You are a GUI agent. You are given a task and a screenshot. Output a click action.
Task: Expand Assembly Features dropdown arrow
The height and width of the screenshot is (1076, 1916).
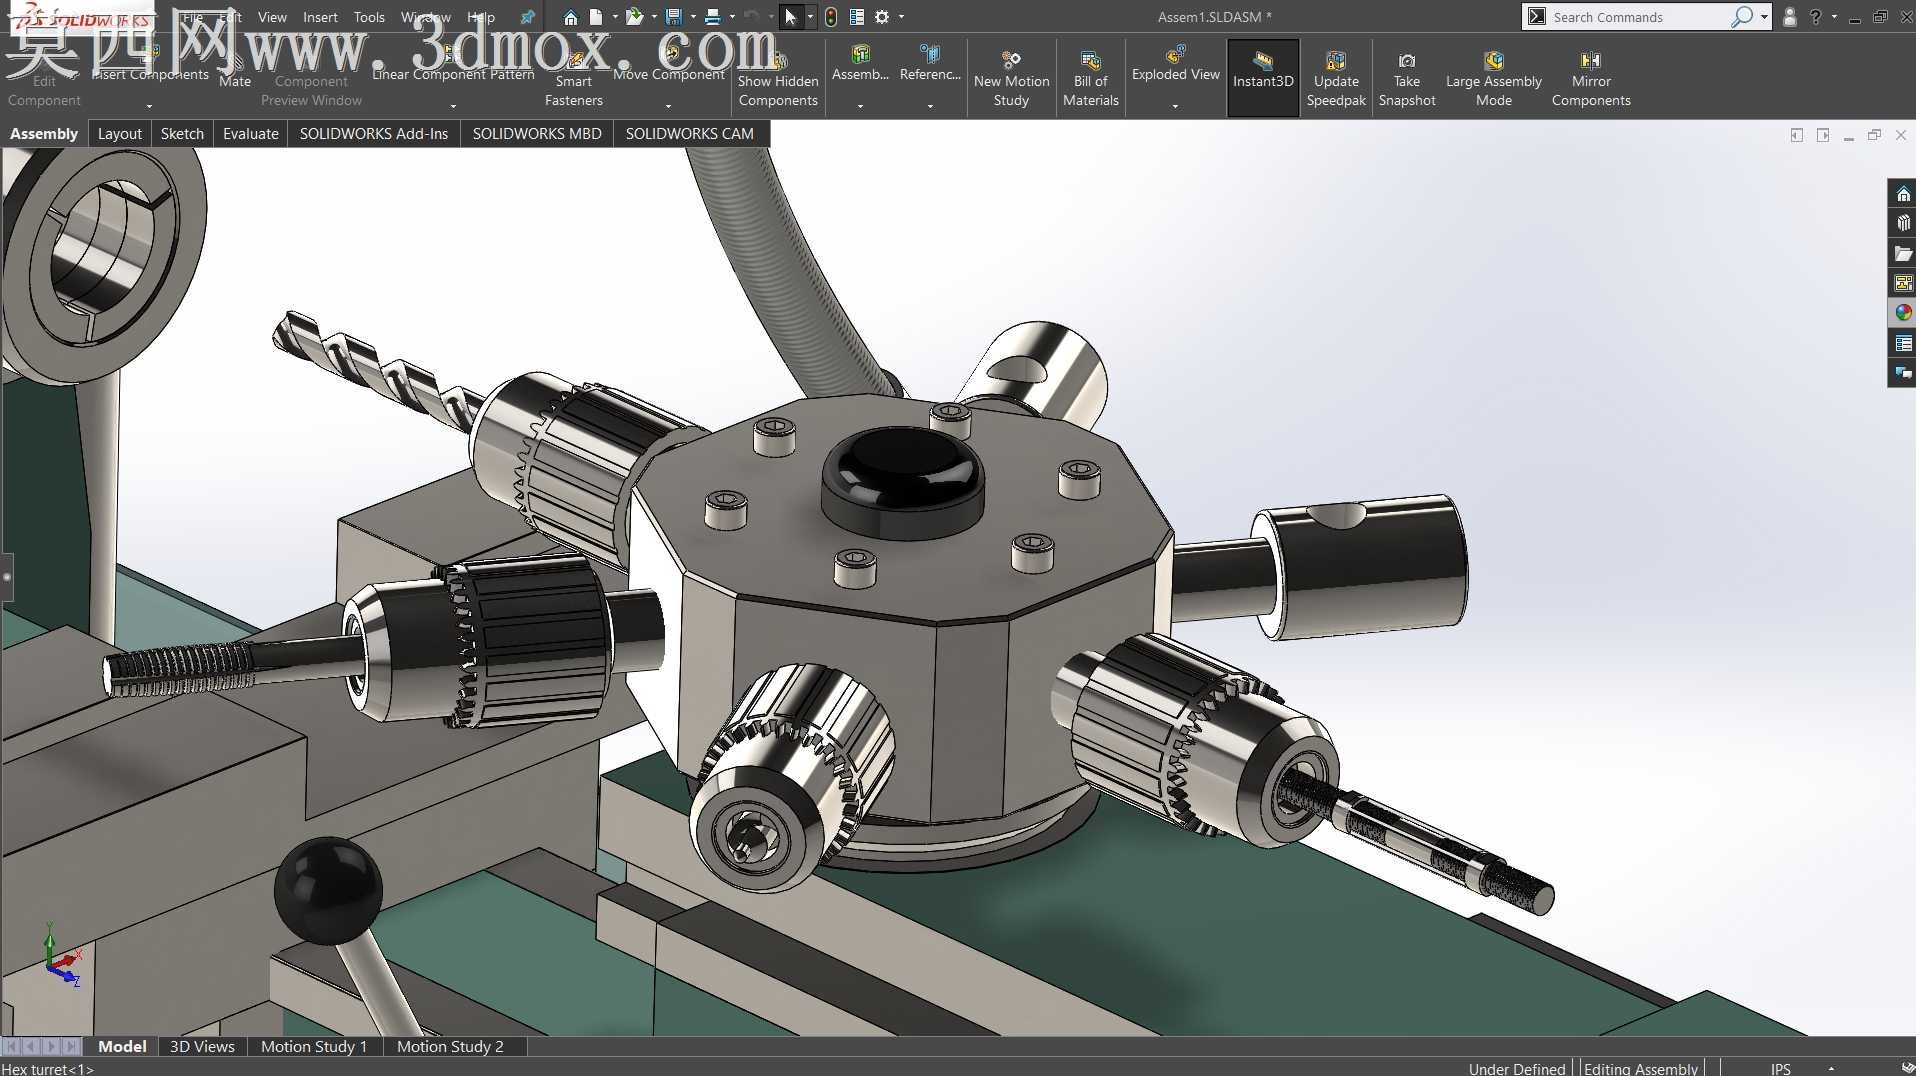pos(860,105)
